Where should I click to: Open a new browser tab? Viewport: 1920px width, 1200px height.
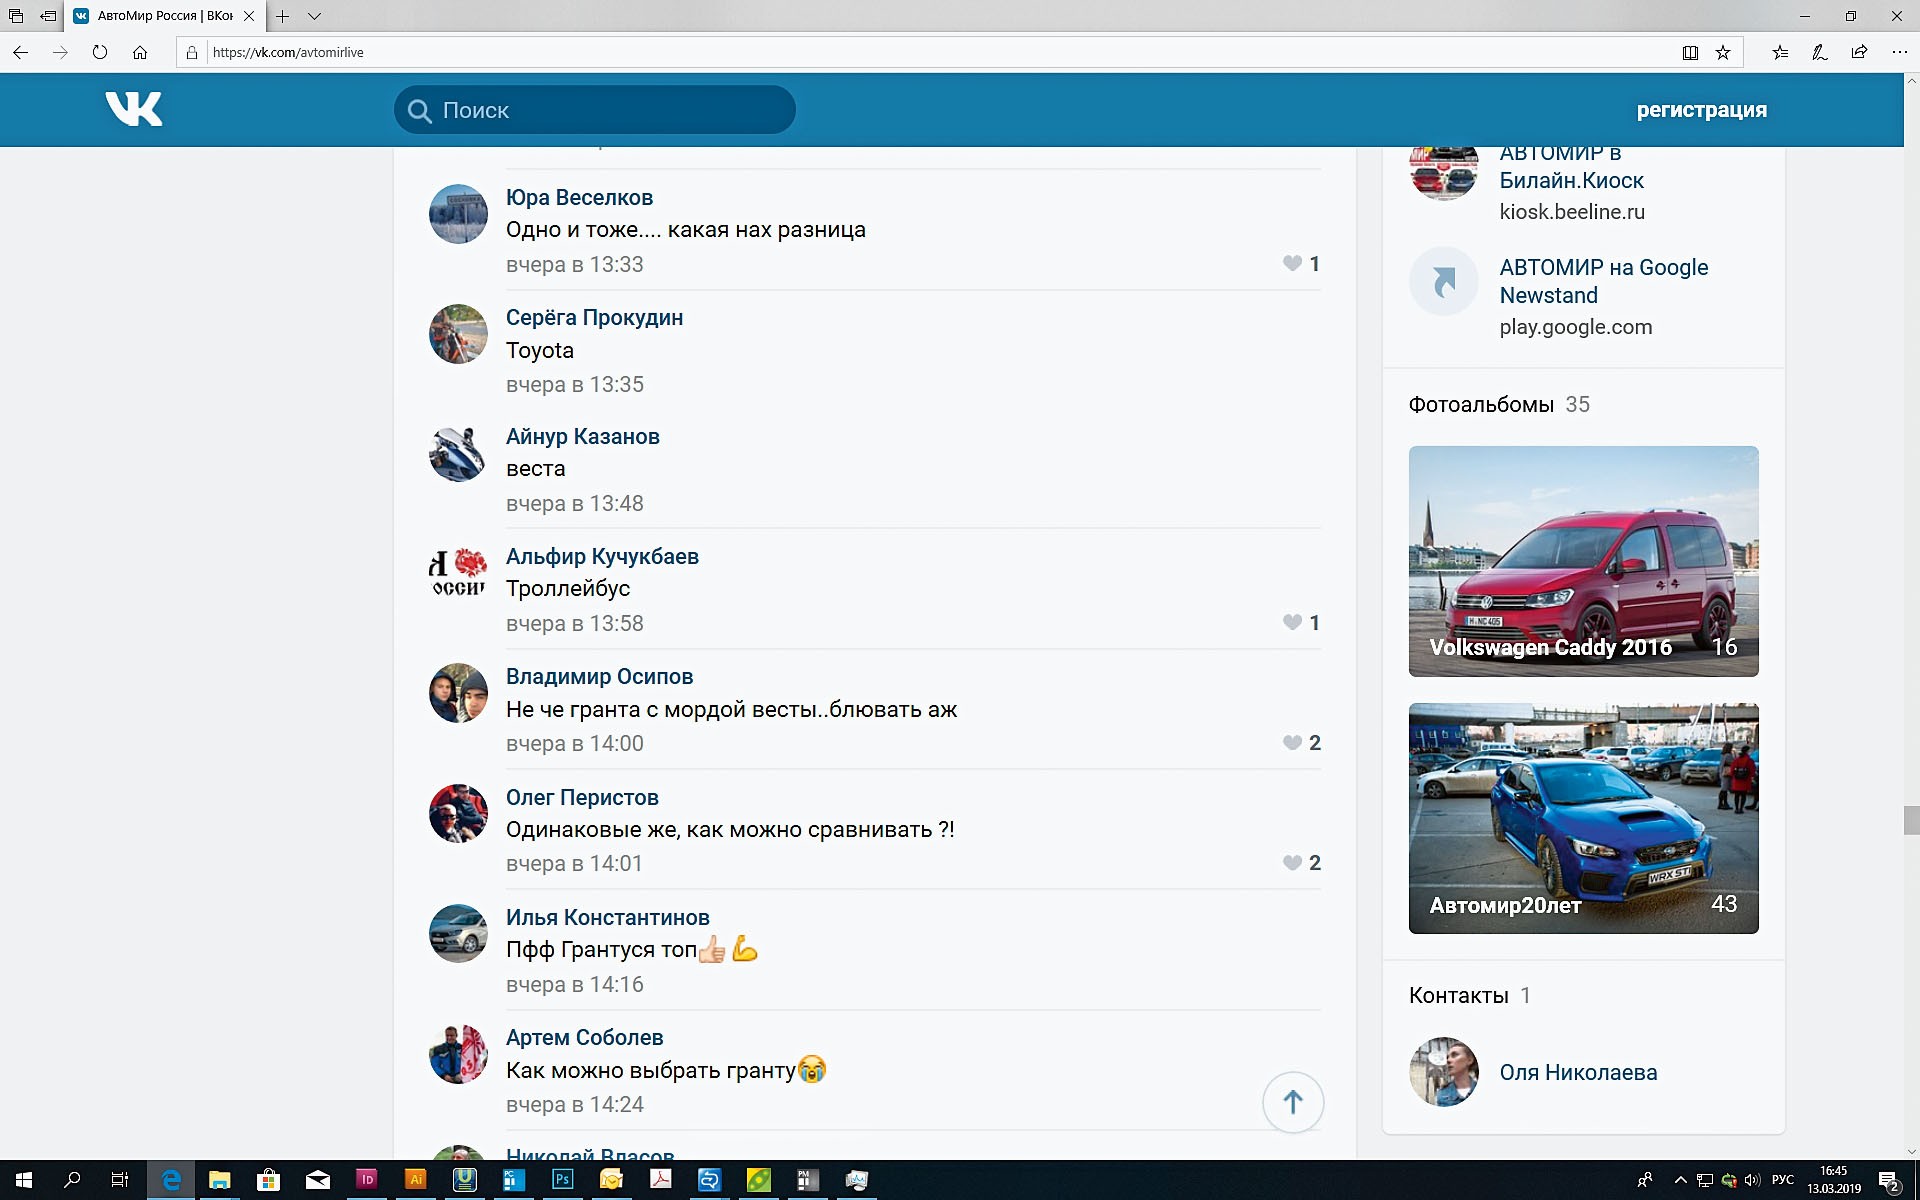point(283,16)
